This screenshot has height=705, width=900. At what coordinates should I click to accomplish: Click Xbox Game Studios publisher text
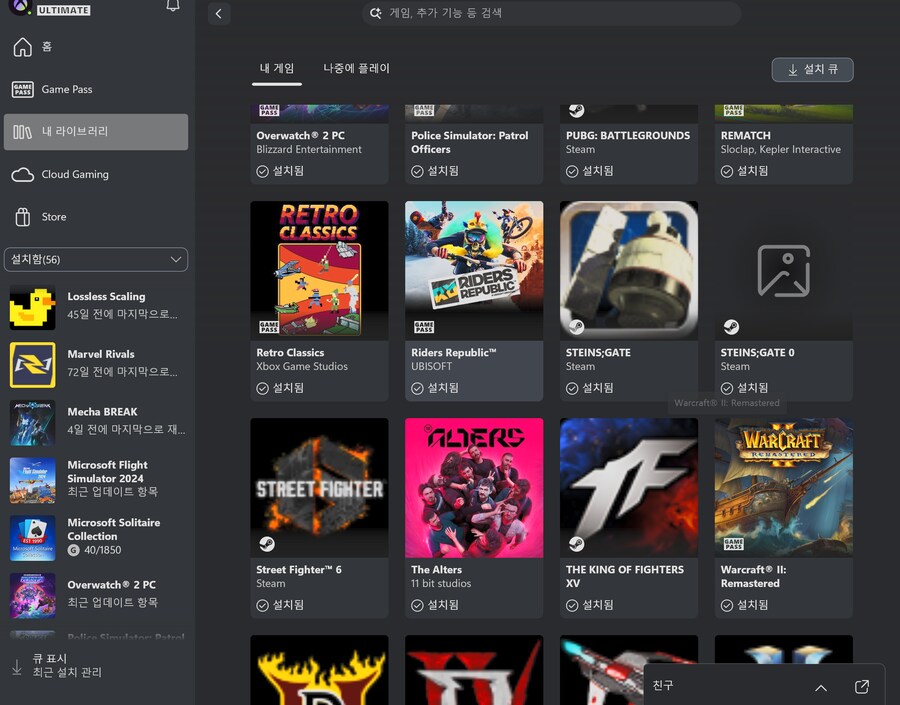(x=302, y=366)
